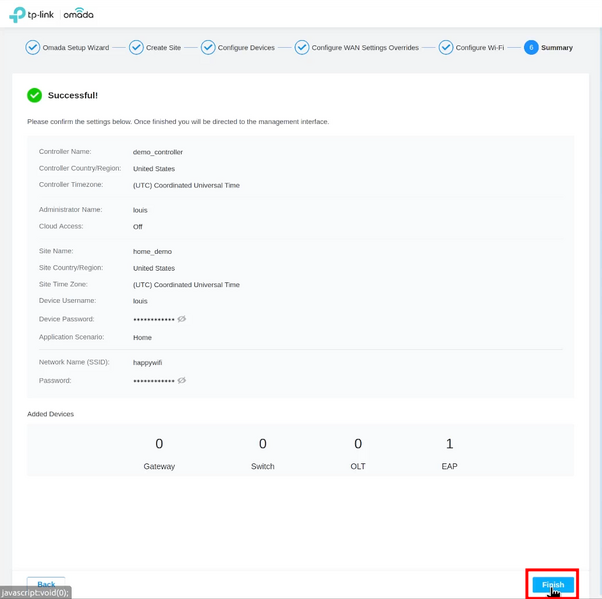Click the Device Password masked dots
This screenshot has height=599, width=602.
click(x=154, y=319)
